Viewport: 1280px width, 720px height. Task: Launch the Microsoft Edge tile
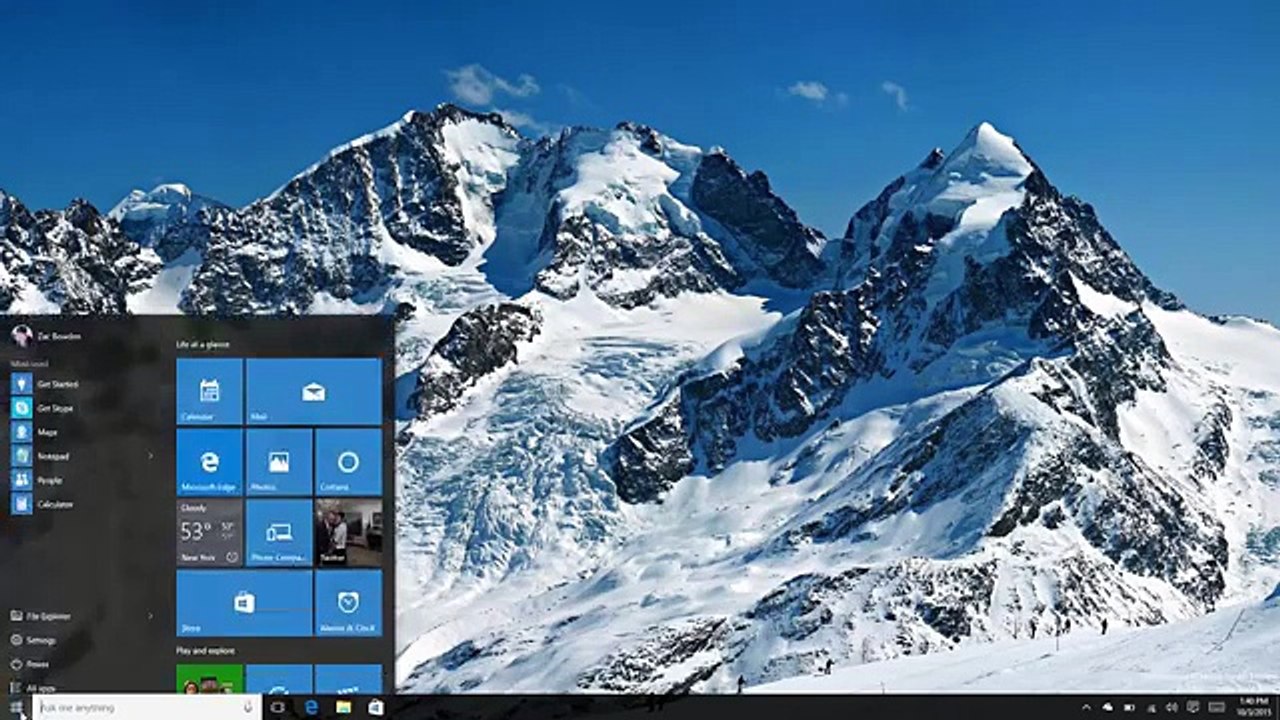click(x=210, y=462)
